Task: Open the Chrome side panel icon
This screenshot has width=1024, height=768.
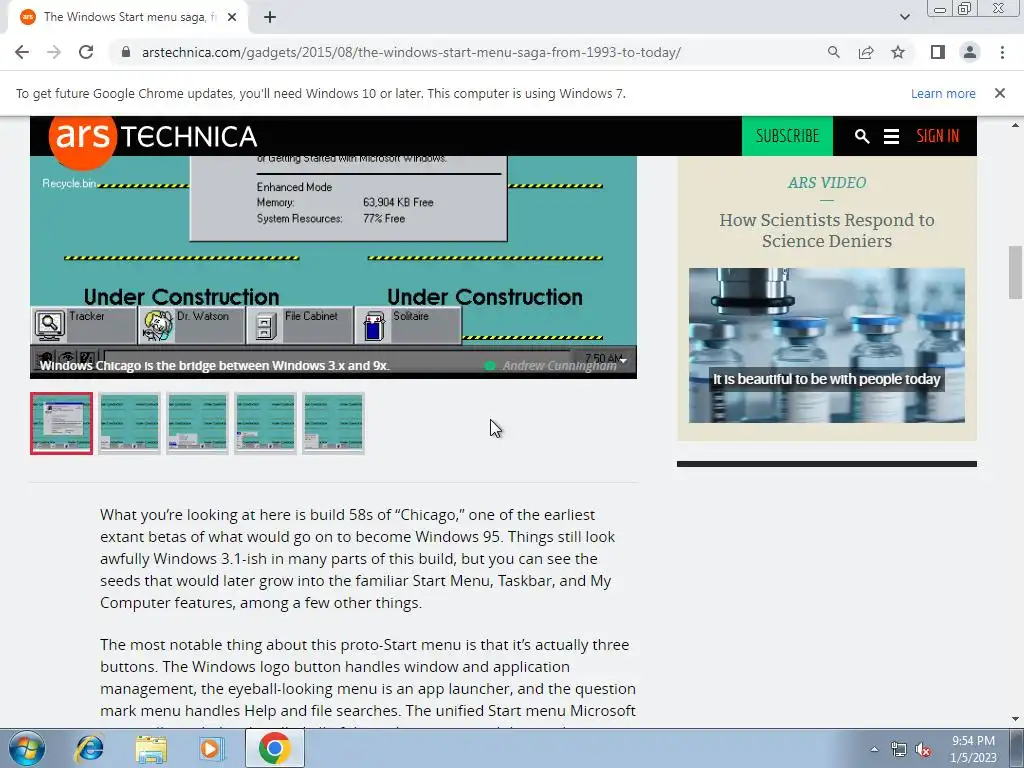Action: 938,52
